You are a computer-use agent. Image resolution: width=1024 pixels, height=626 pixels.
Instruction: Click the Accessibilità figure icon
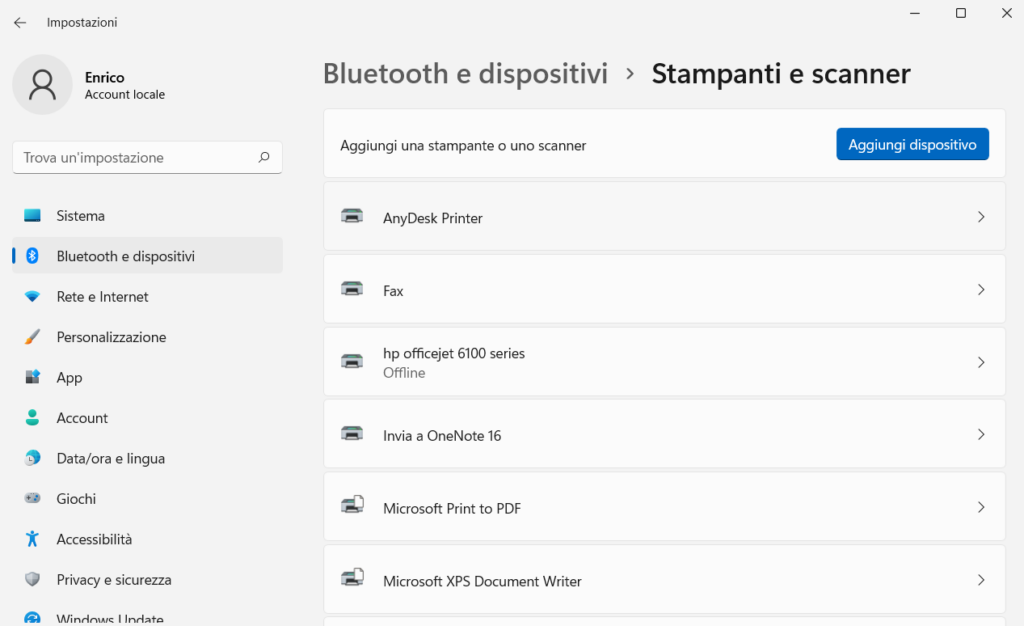pyautogui.click(x=32, y=539)
